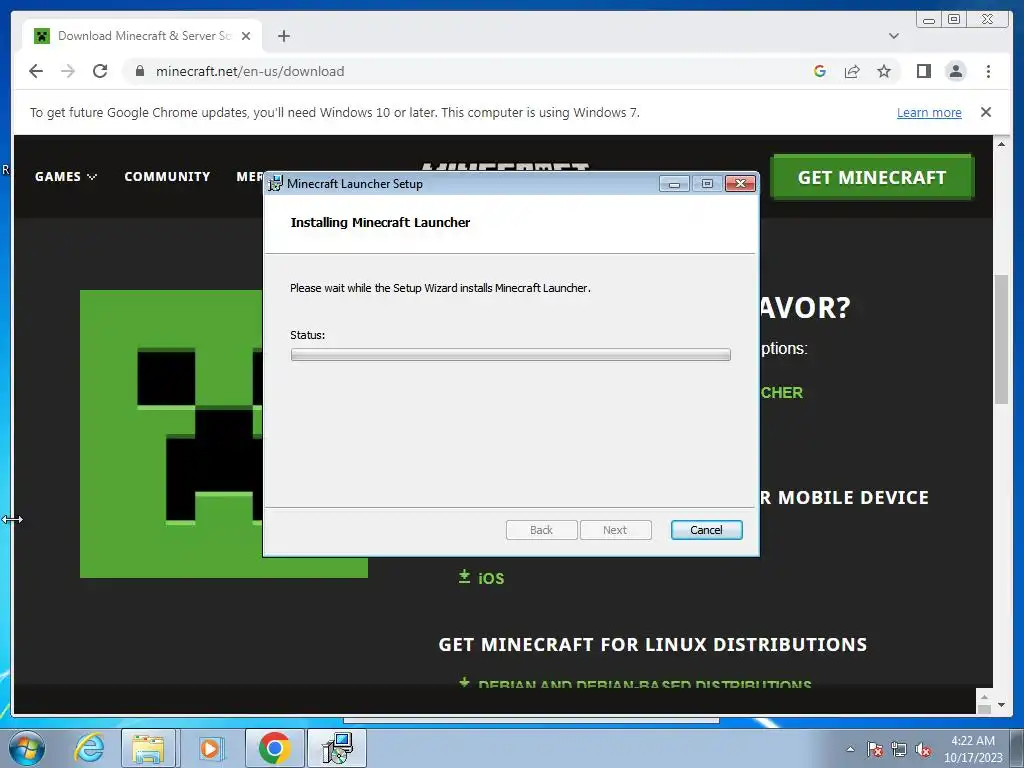Image resolution: width=1024 pixels, height=768 pixels.
Task: Open Windows Explorer from the taskbar
Action: [x=148, y=748]
